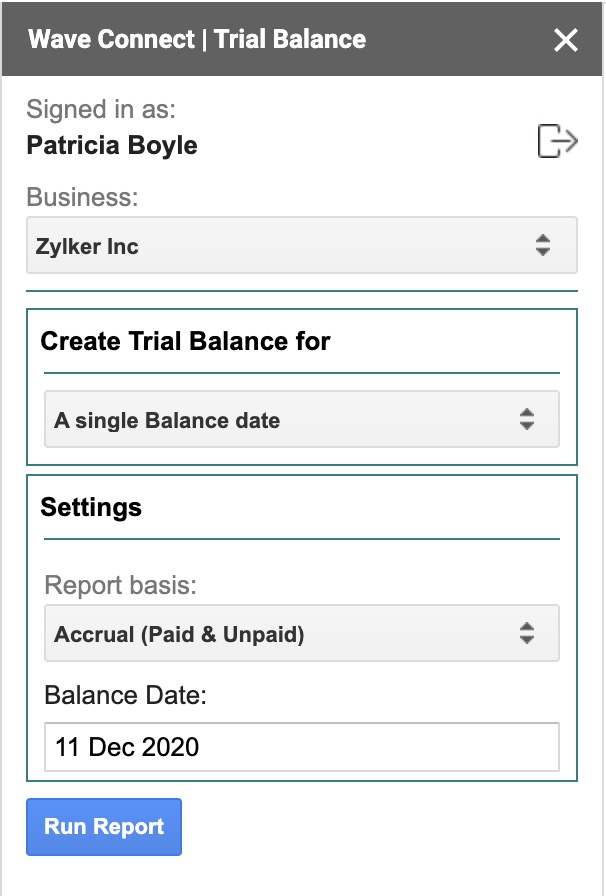Open the Business dropdown showing Zylker Inc
The height and width of the screenshot is (896, 606).
point(300,244)
